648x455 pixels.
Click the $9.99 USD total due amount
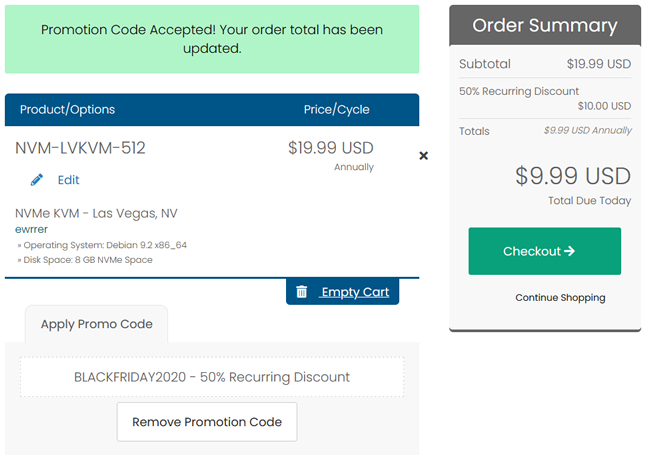tap(573, 177)
